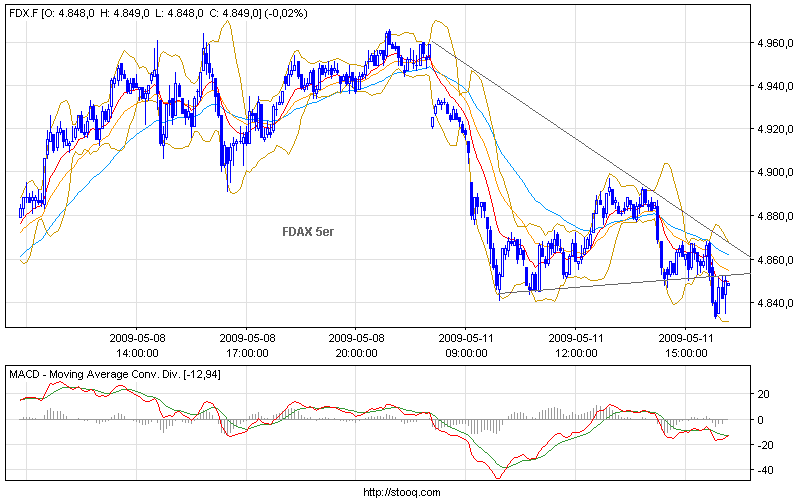Click the 4.880,0 price axis label
This screenshot has height=500, width=800.
pos(775,216)
